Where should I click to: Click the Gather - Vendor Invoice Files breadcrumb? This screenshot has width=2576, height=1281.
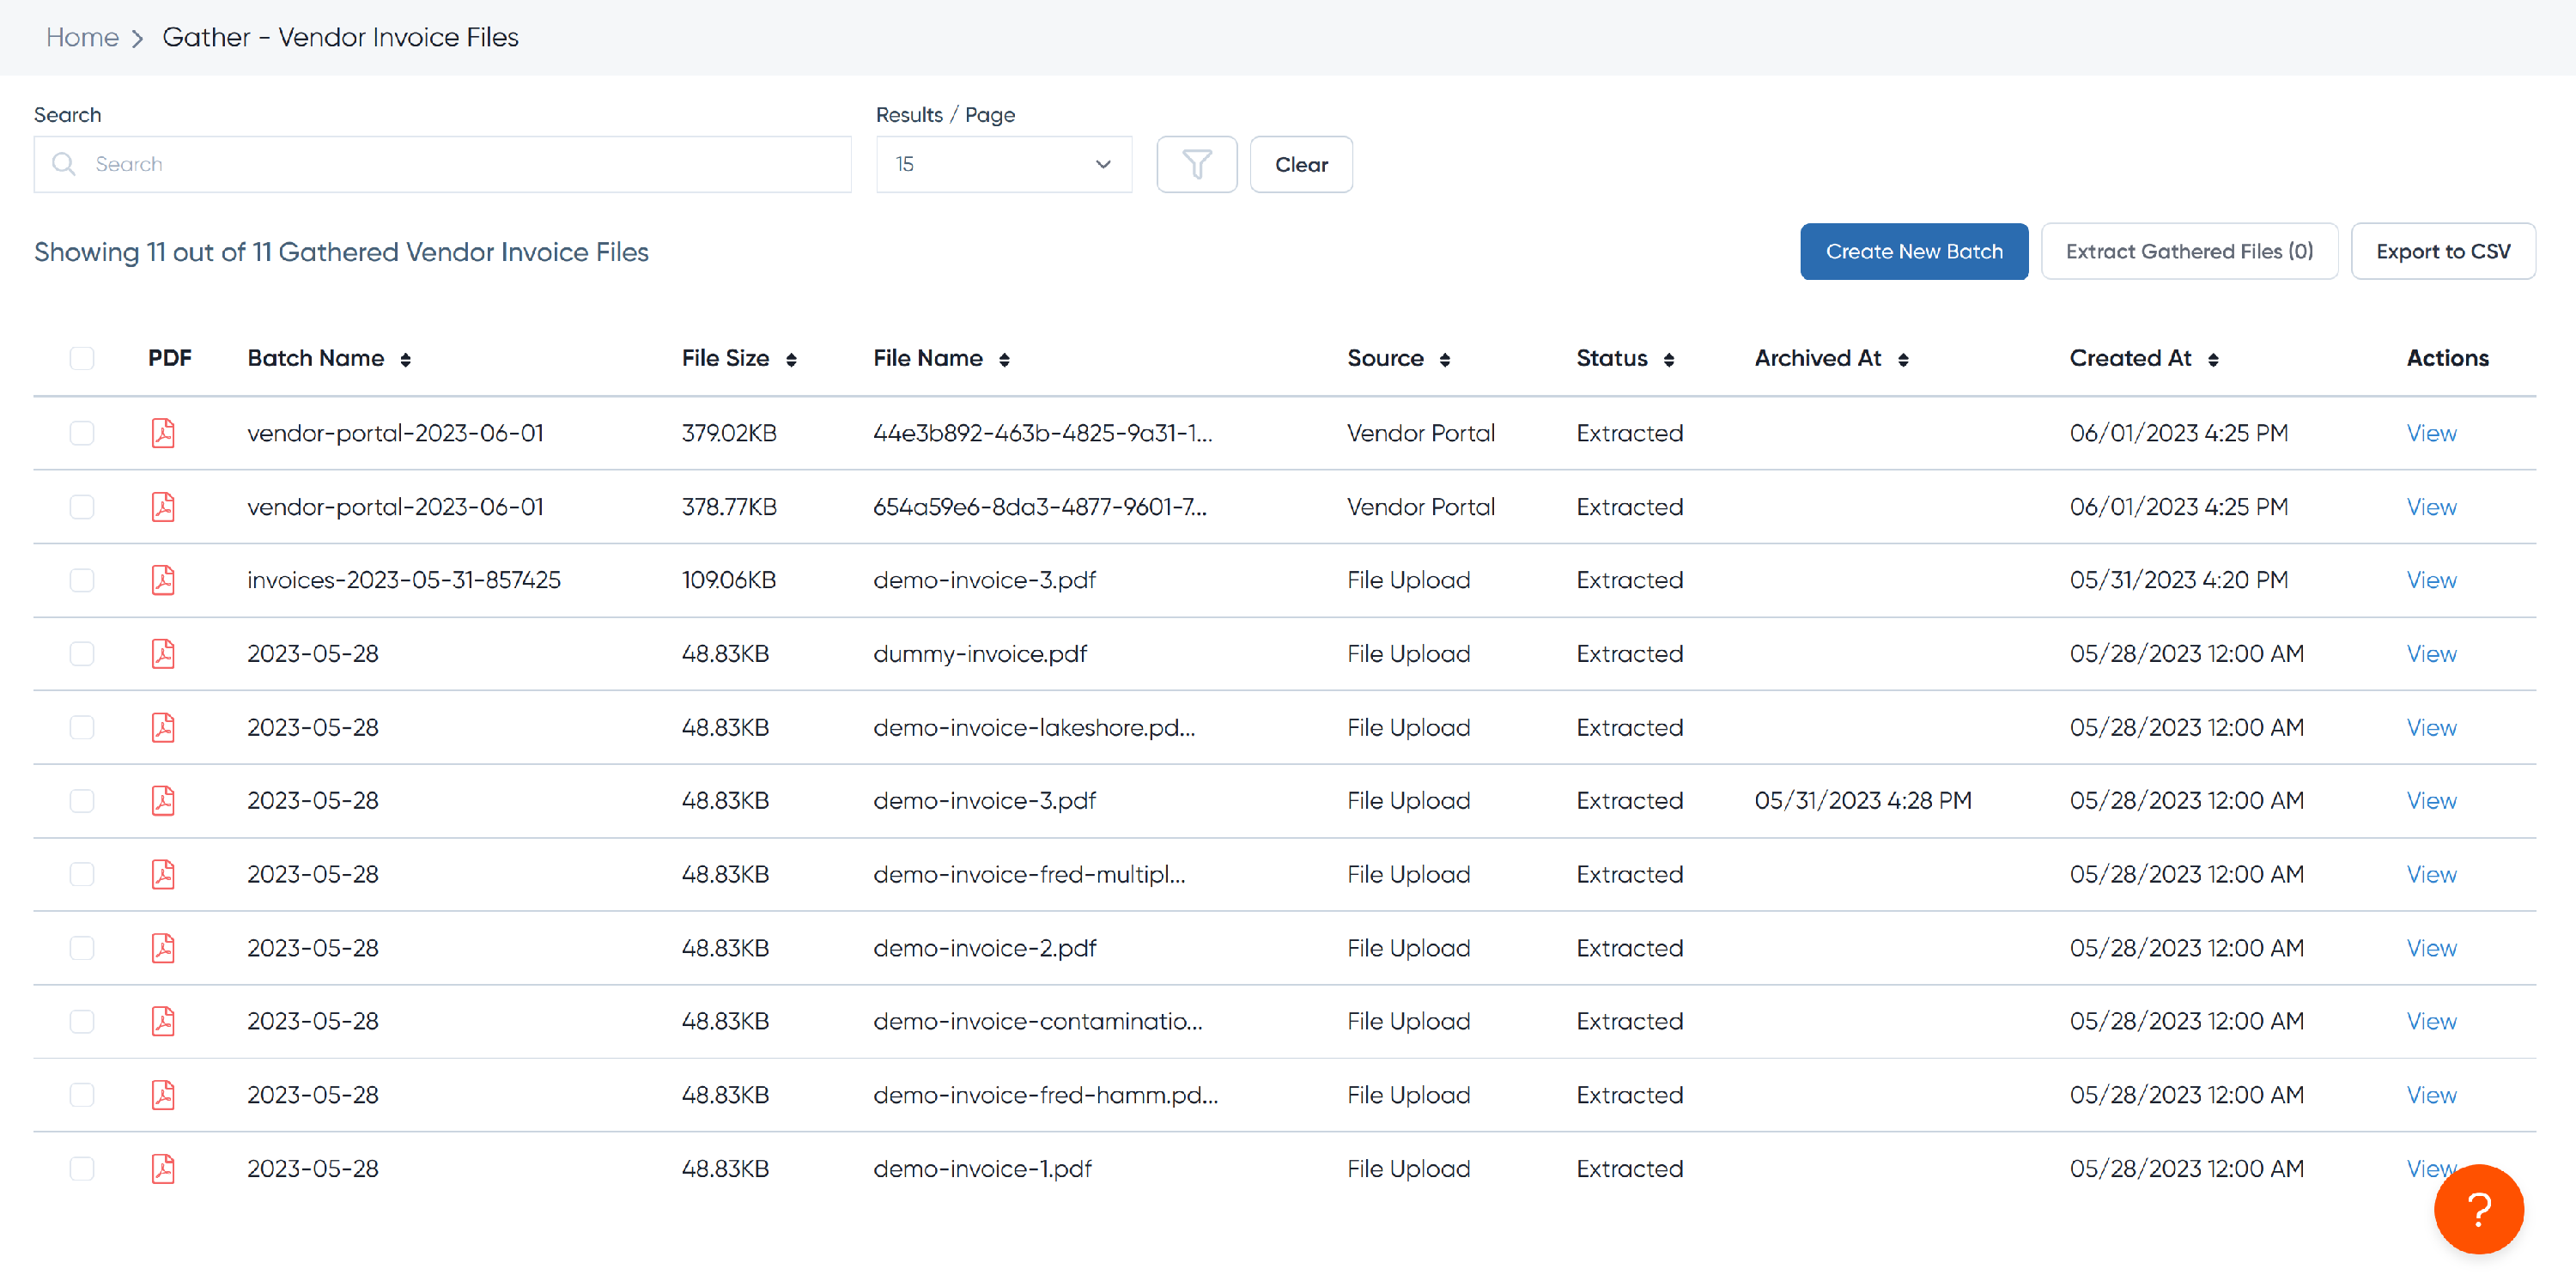pyautogui.click(x=340, y=37)
